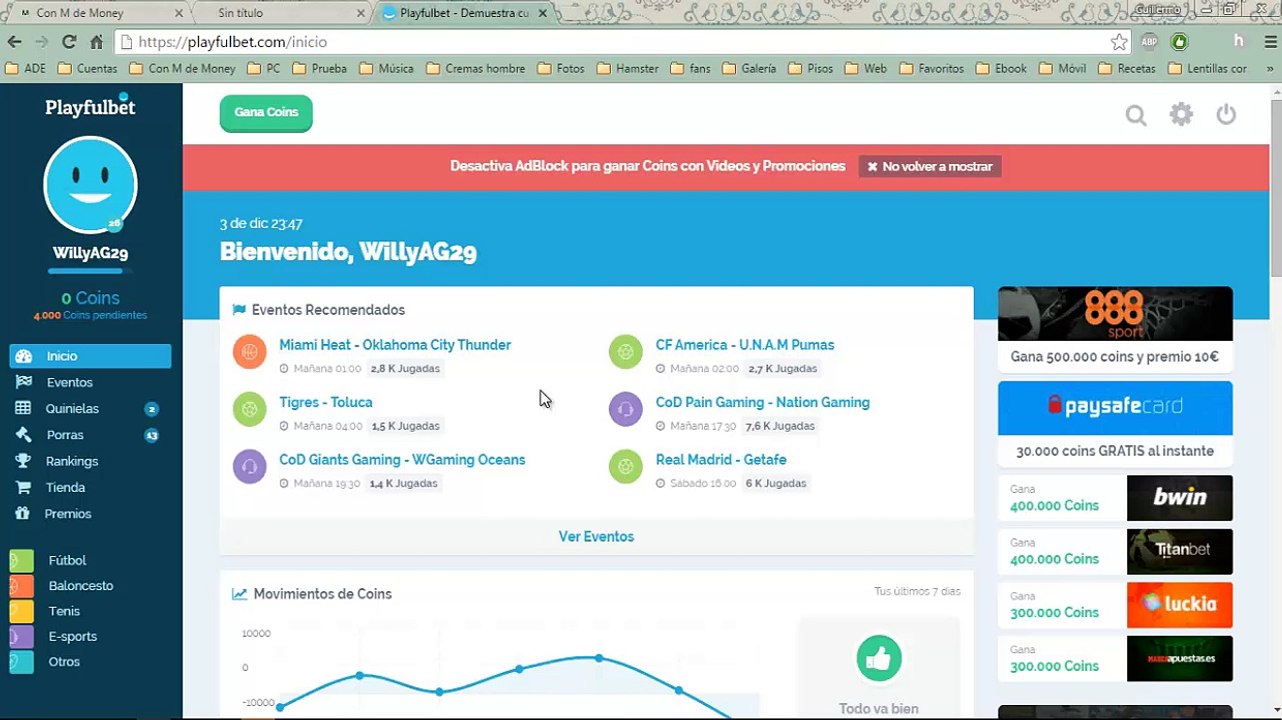
Task: Open the Ebook bookmarks folder
Action: point(1002,69)
